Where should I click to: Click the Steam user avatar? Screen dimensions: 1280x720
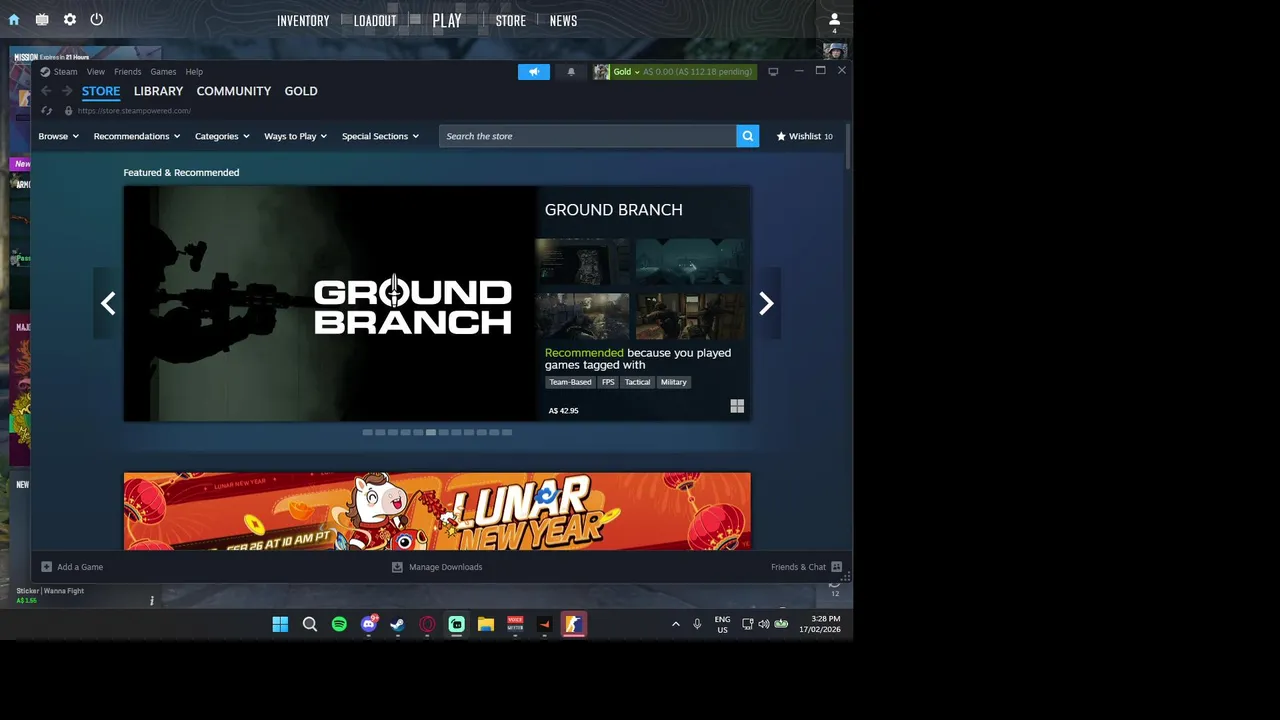(601, 72)
